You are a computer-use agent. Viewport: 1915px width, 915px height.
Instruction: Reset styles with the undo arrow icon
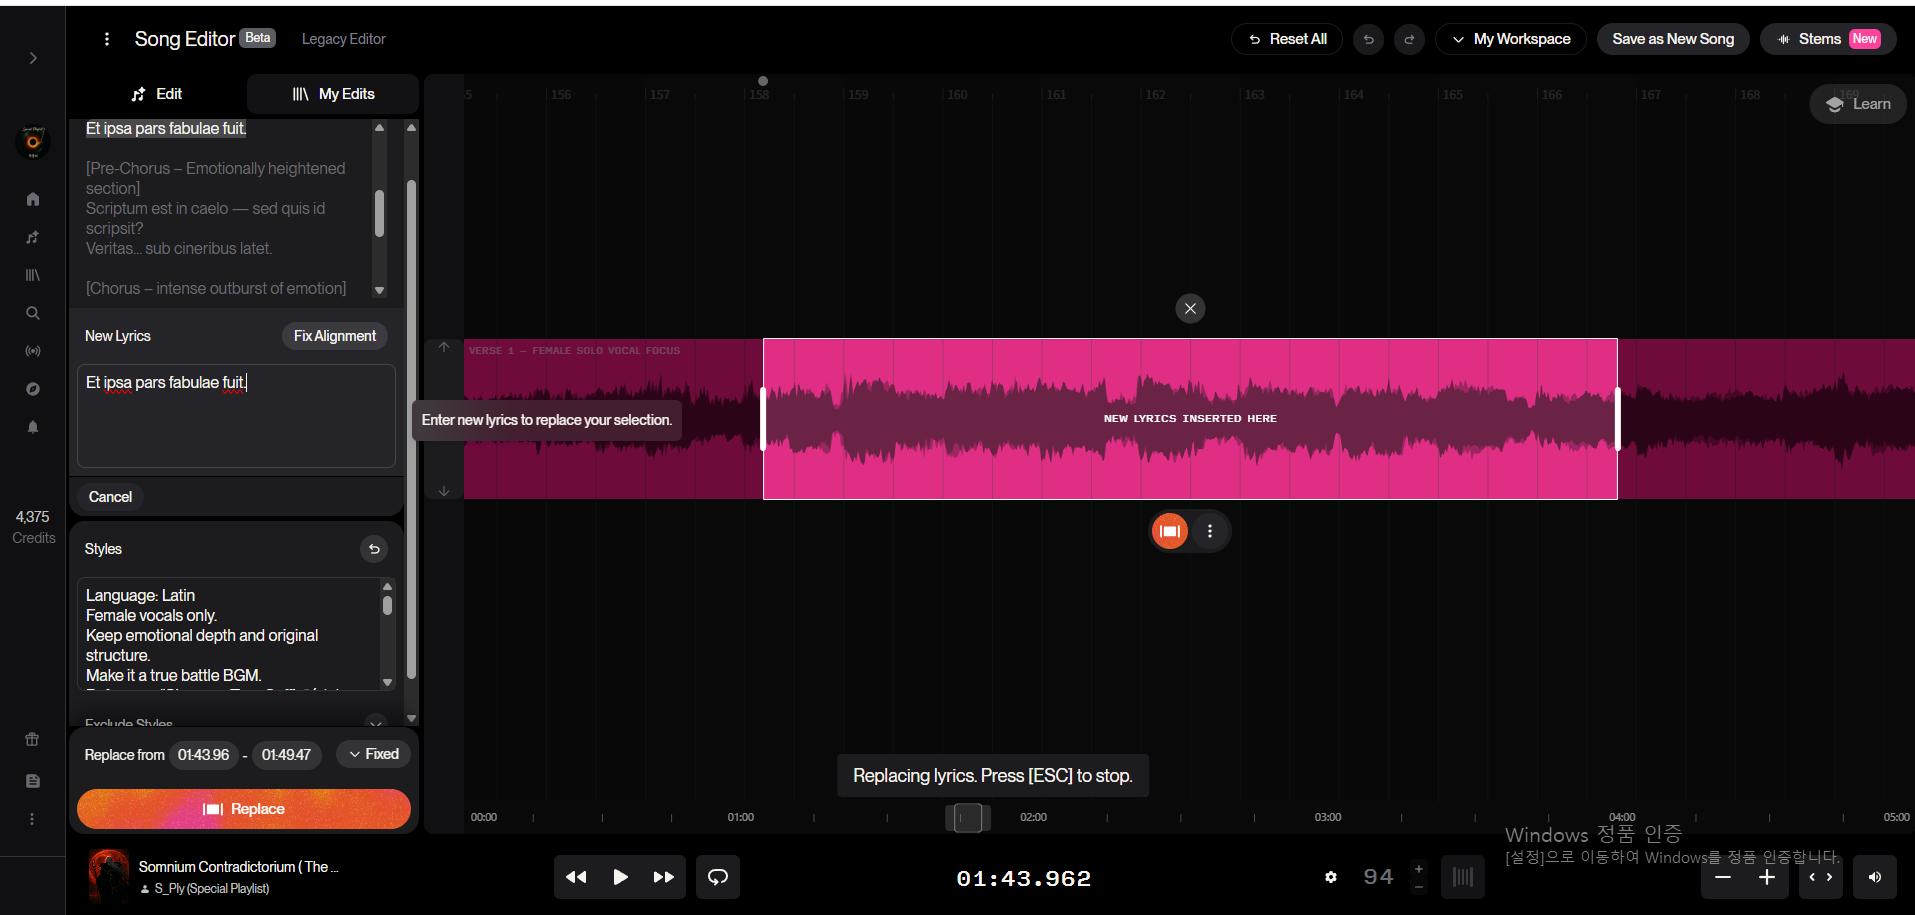pyautogui.click(x=373, y=549)
